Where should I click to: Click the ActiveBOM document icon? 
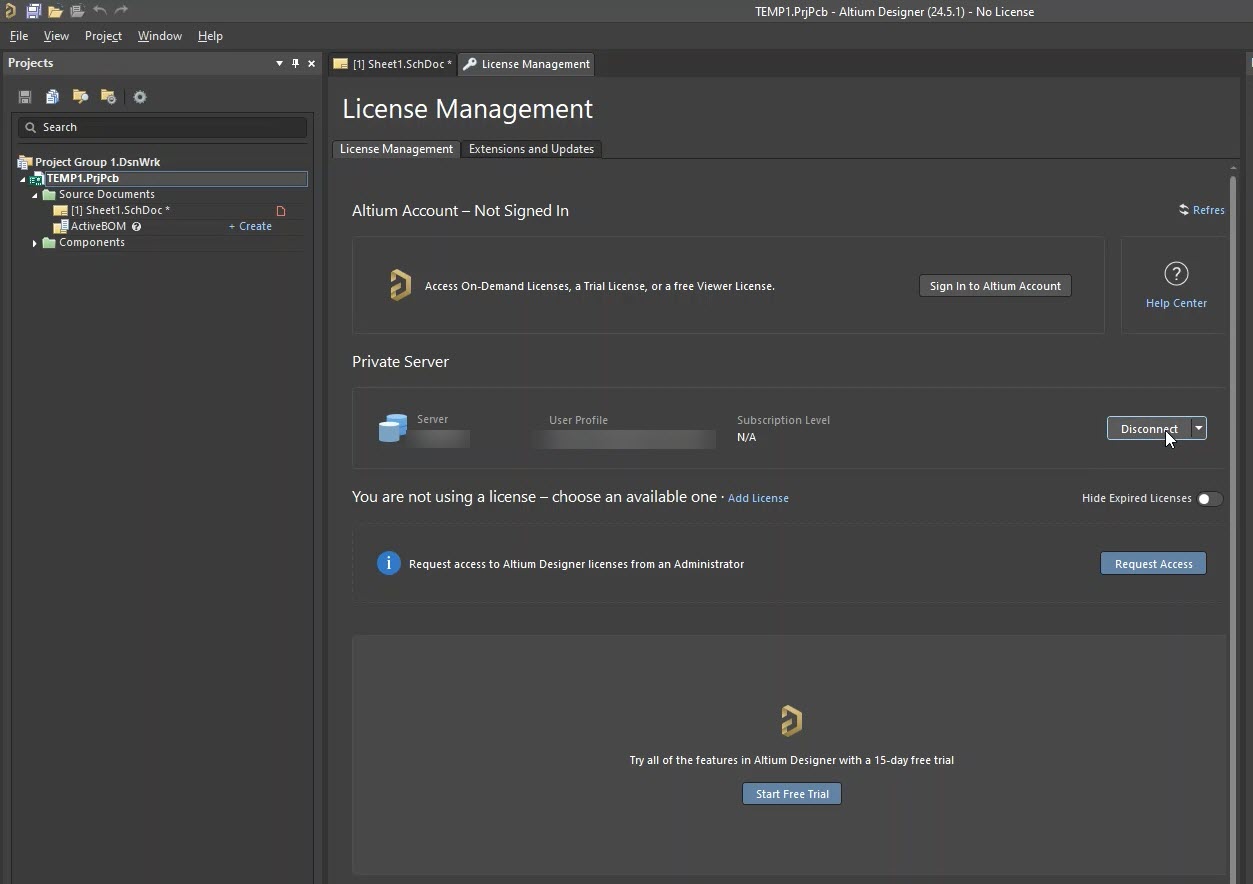click(61, 227)
